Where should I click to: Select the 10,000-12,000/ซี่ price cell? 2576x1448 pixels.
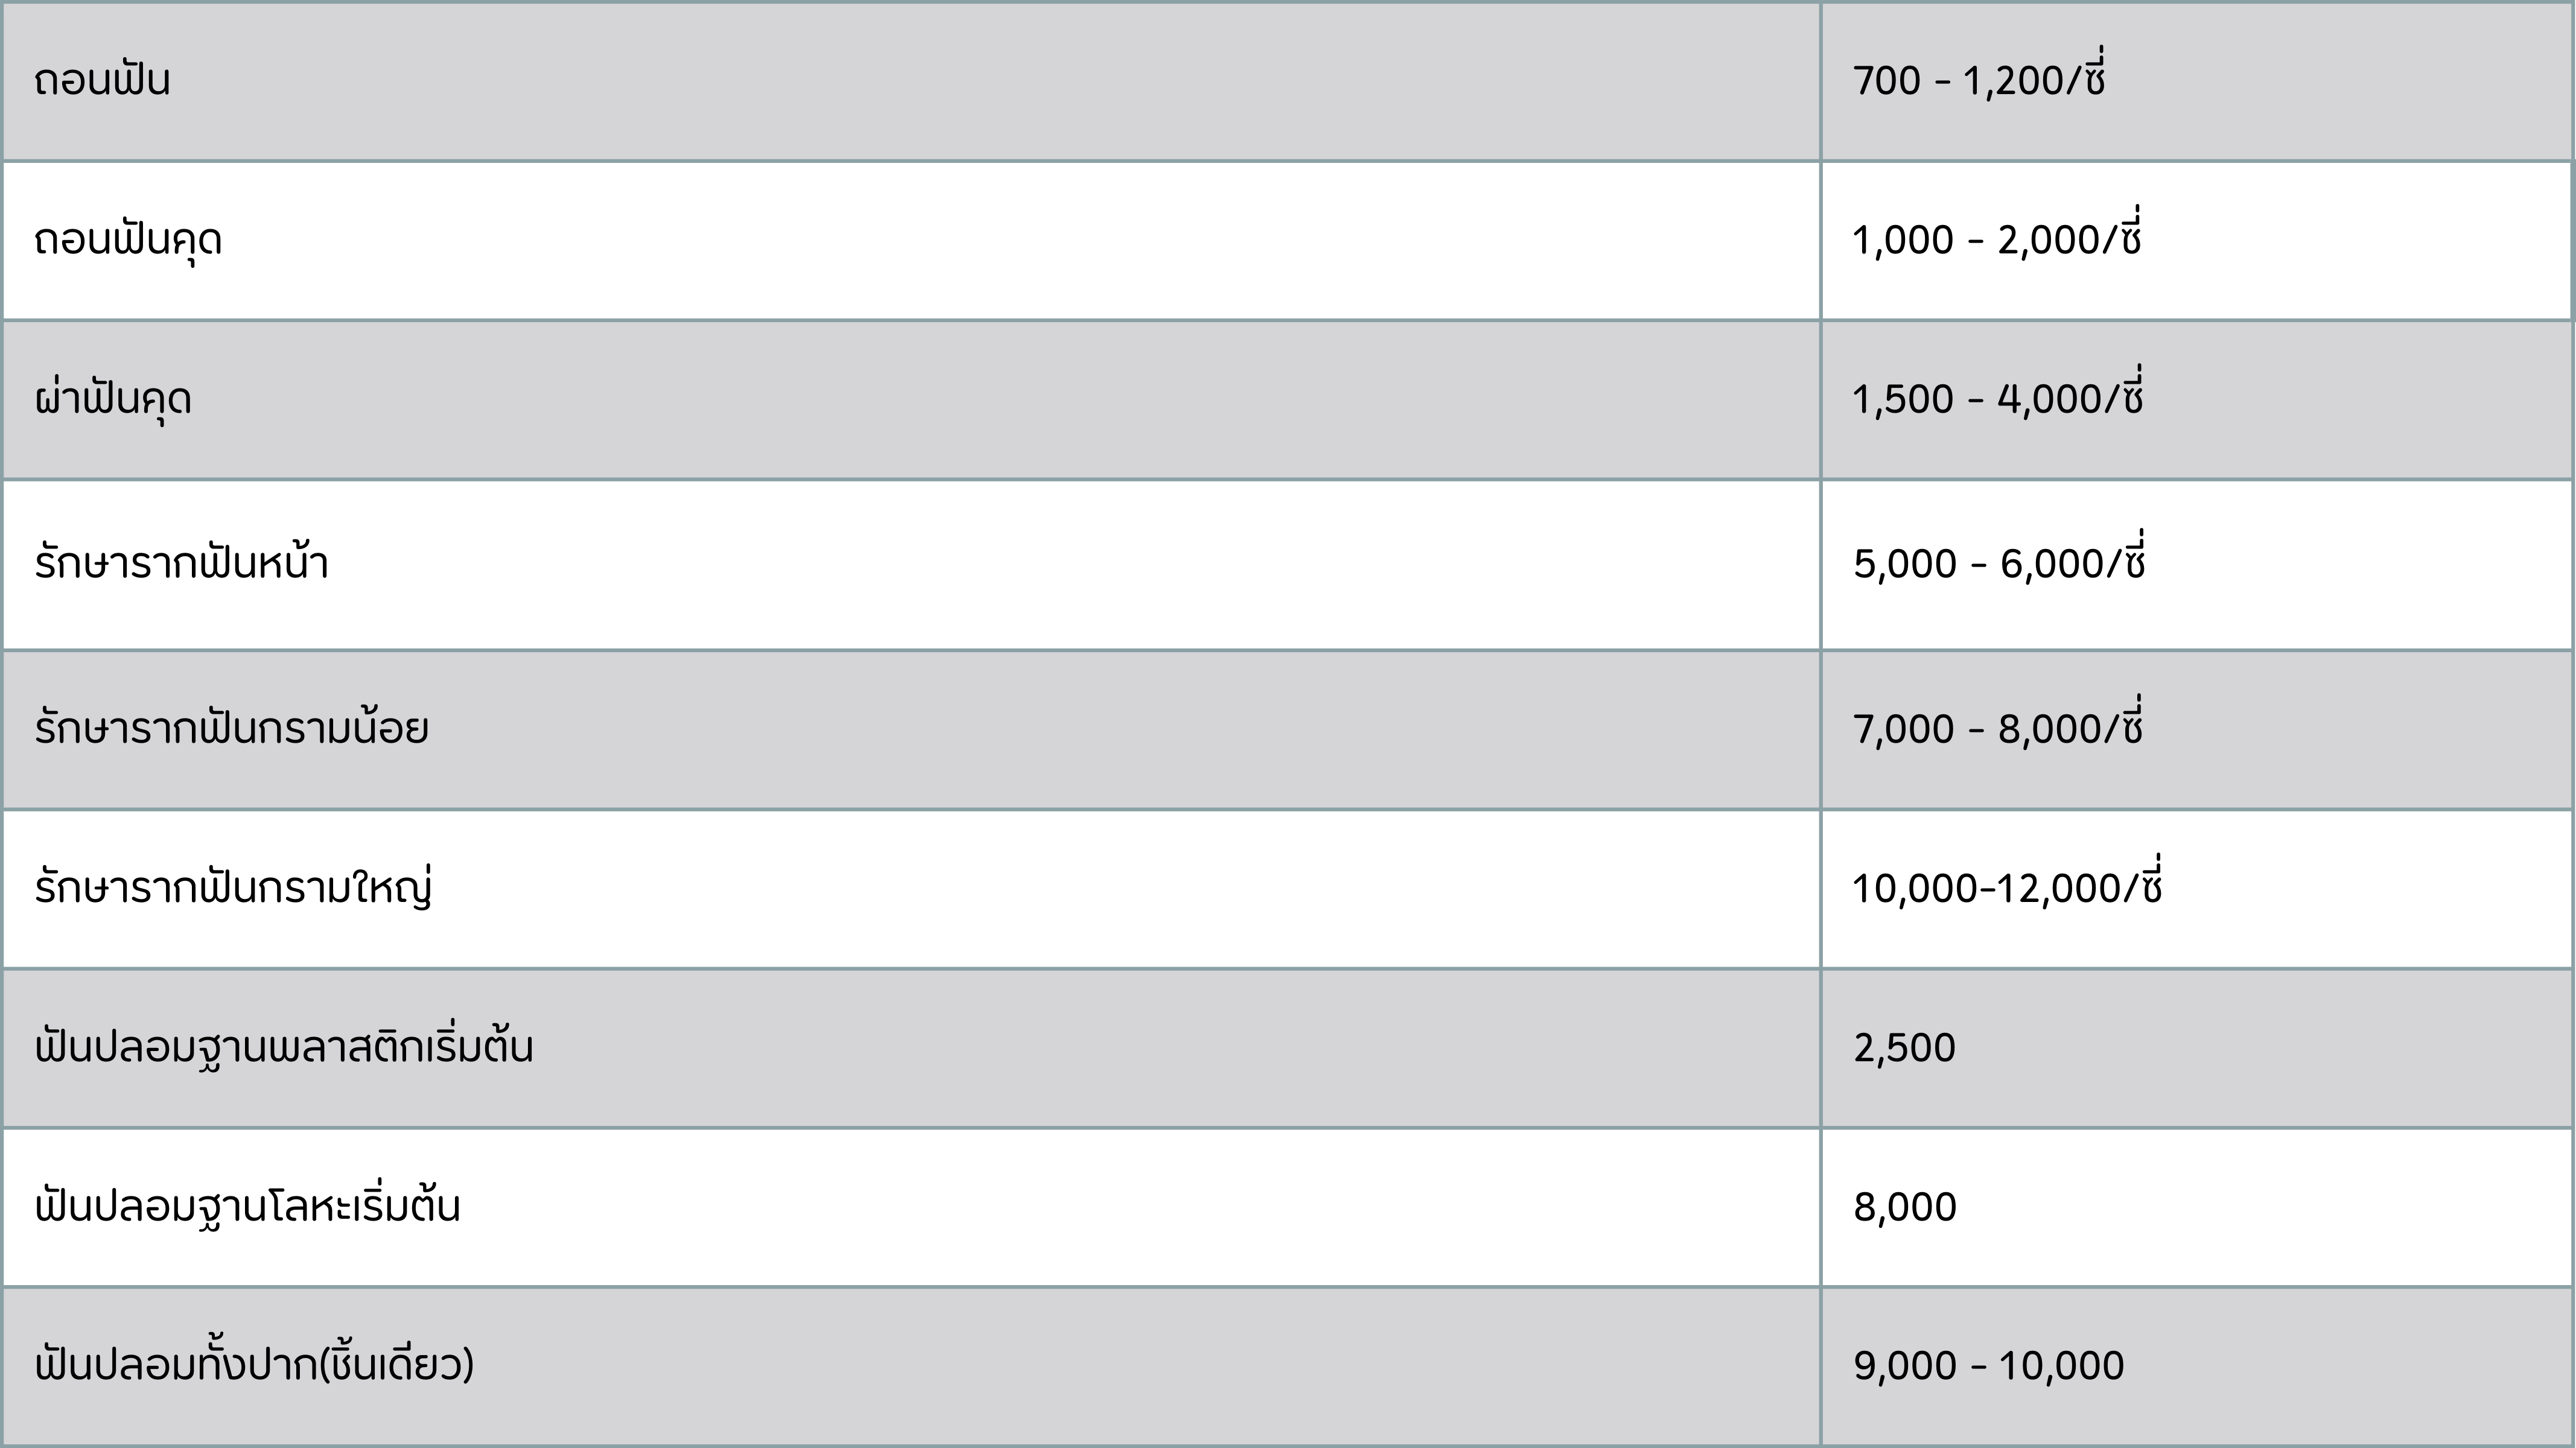point(2007,889)
